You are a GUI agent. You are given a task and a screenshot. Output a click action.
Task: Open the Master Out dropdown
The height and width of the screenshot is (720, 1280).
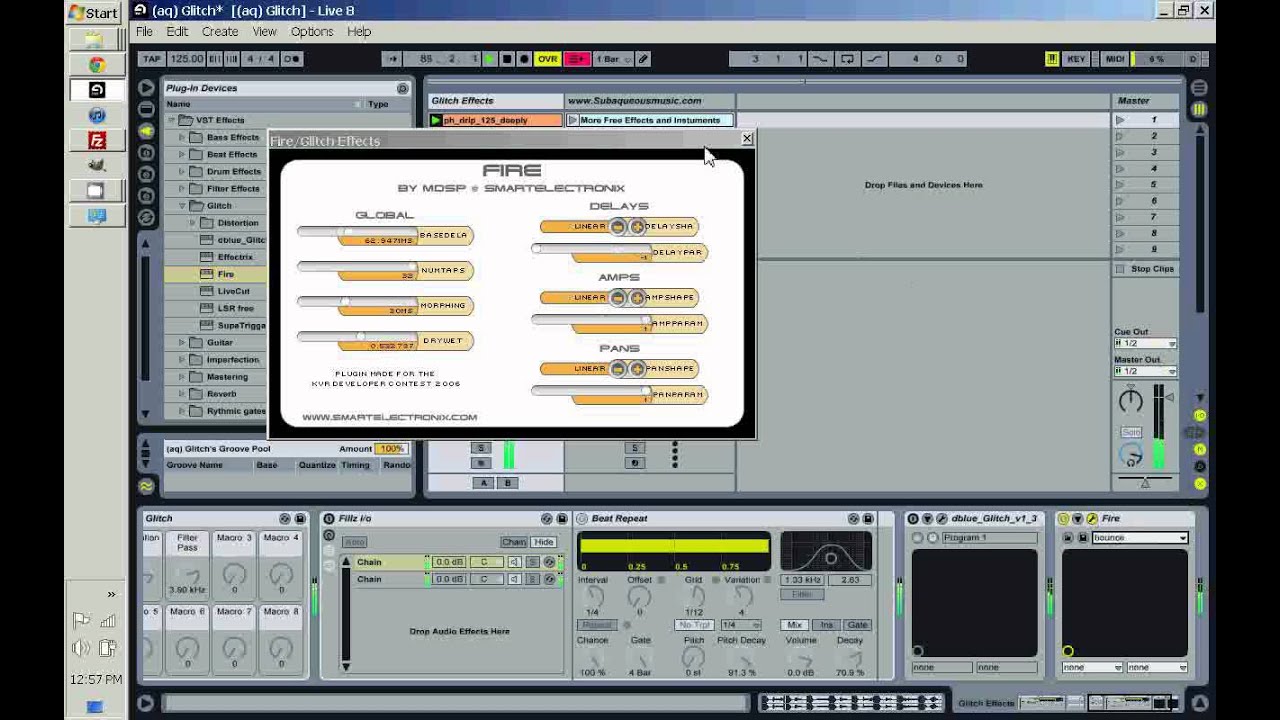coord(1145,371)
